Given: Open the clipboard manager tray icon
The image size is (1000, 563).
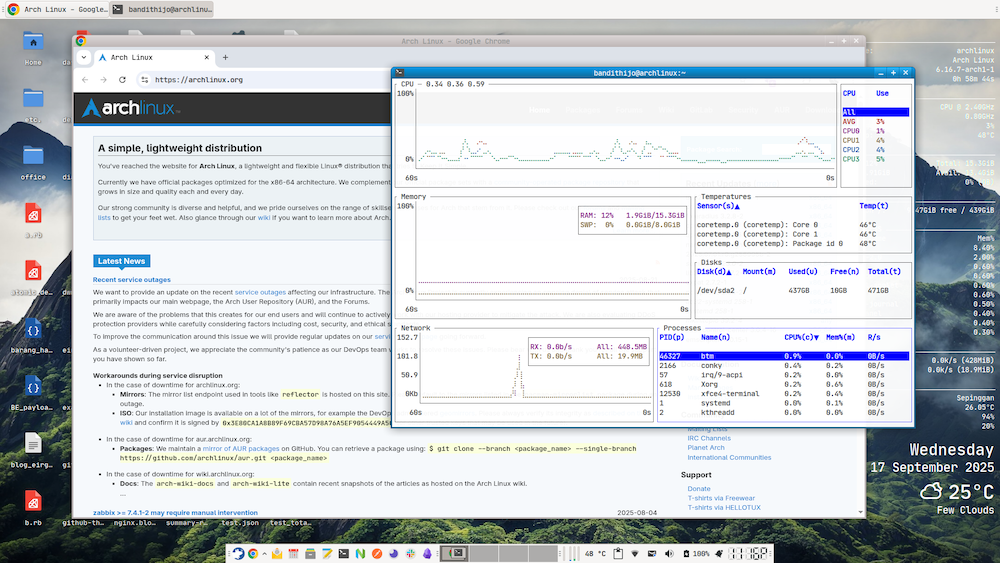Looking at the screenshot, I should click(x=618, y=553).
